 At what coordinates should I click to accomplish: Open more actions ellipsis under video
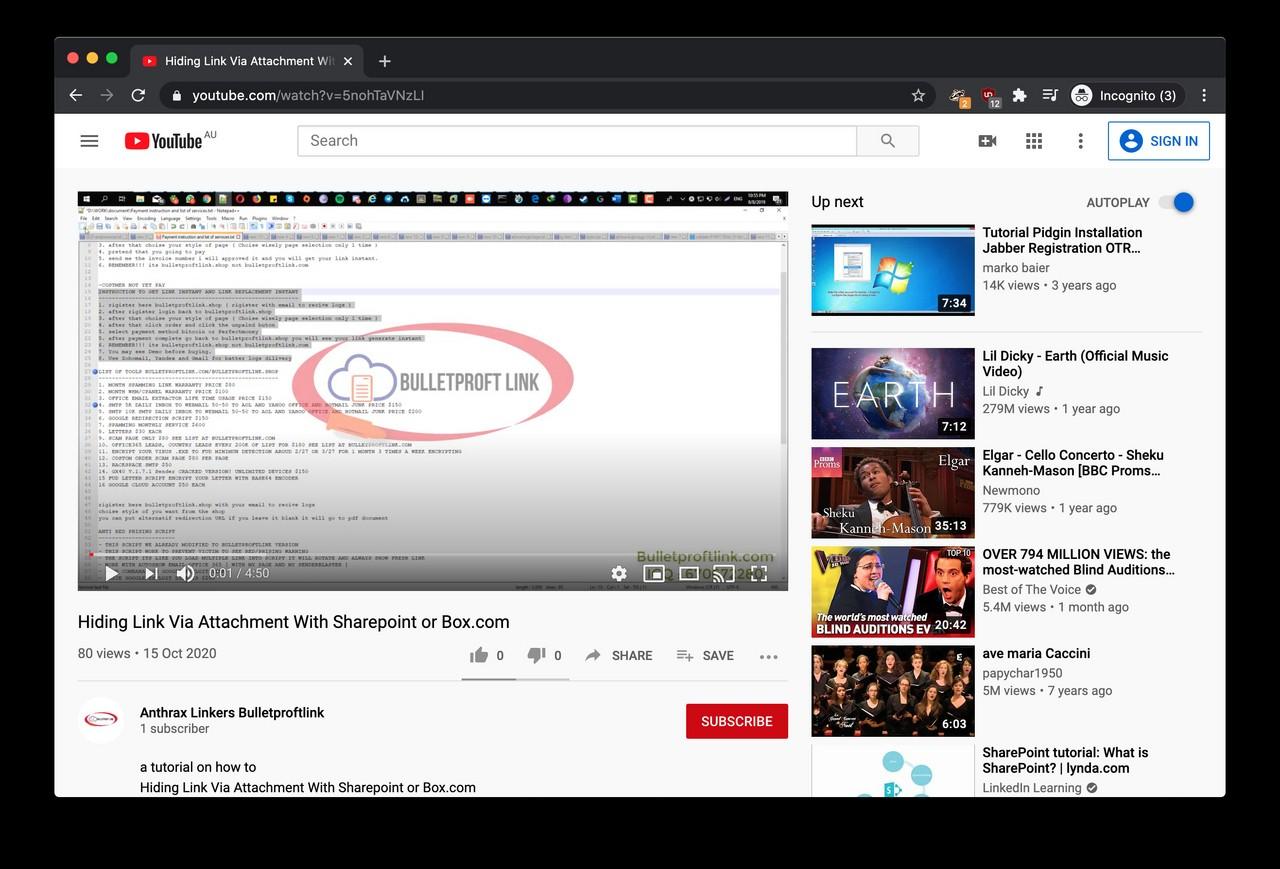click(x=768, y=656)
